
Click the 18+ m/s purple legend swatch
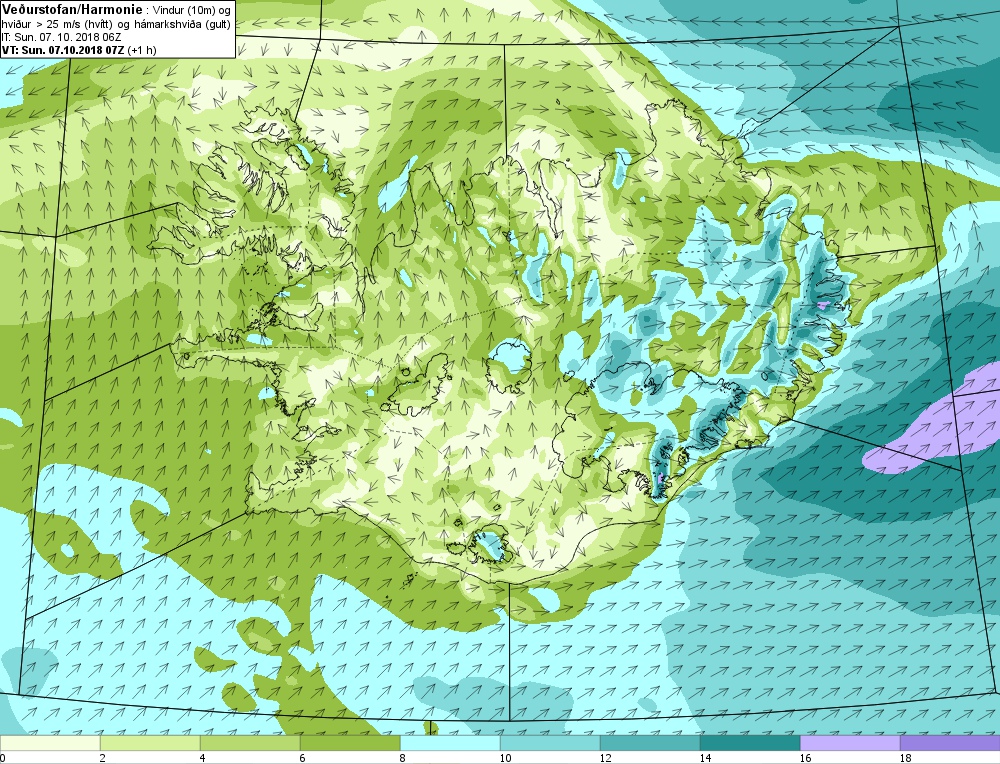click(x=950, y=744)
